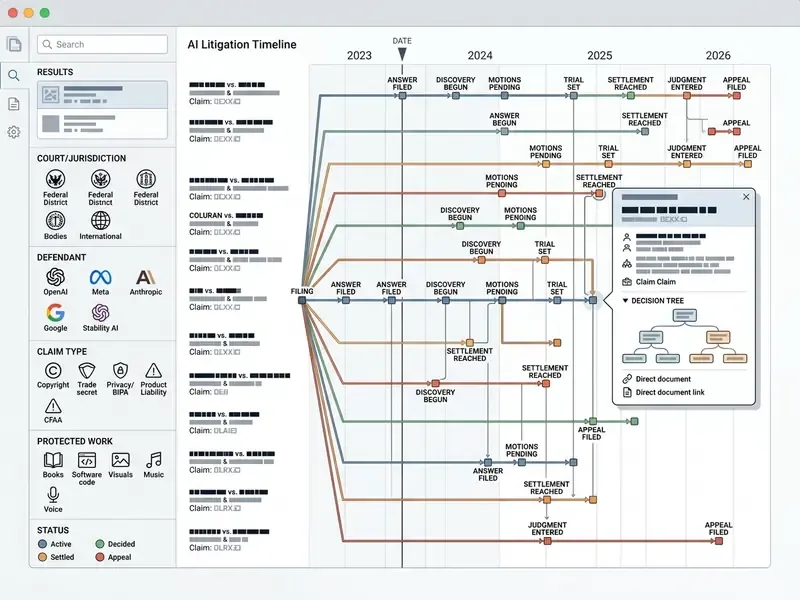Close the case detail popup

[746, 197]
